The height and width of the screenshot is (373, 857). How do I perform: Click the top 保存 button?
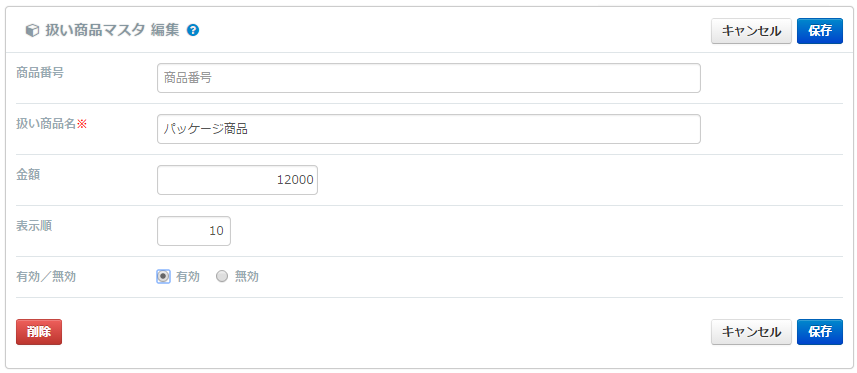[820, 31]
